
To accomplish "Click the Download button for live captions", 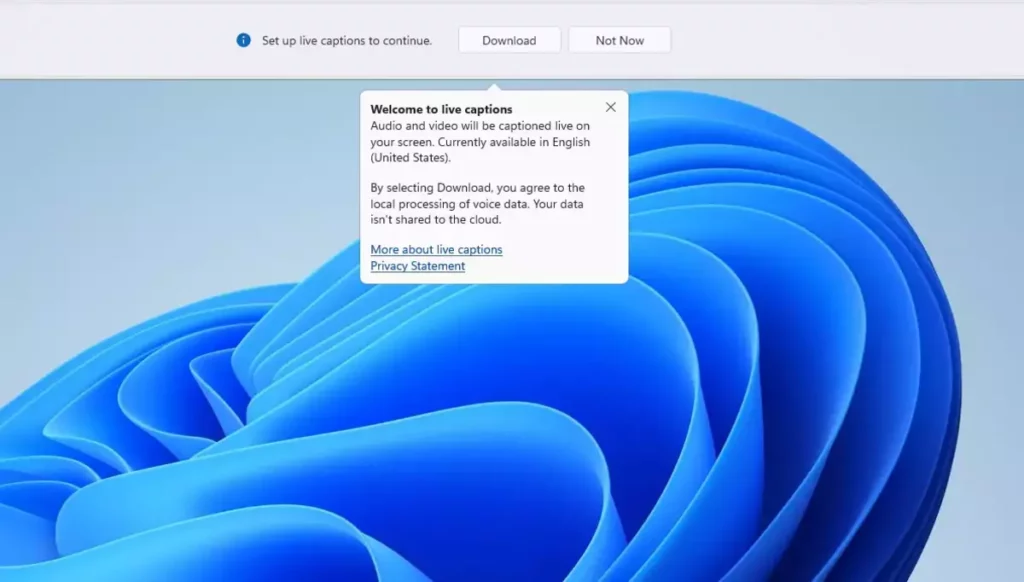I will (509, 40).
